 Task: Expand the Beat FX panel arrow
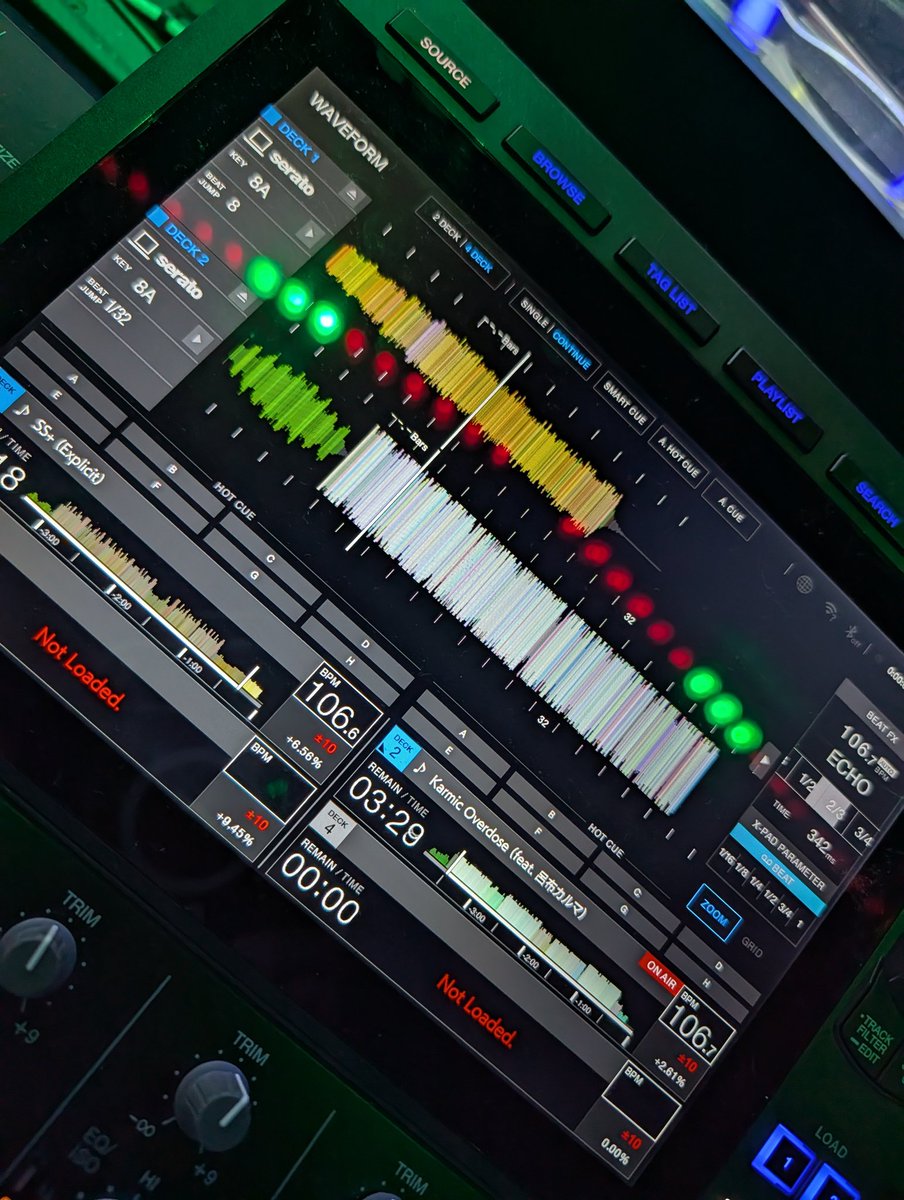tap(764, 762)
